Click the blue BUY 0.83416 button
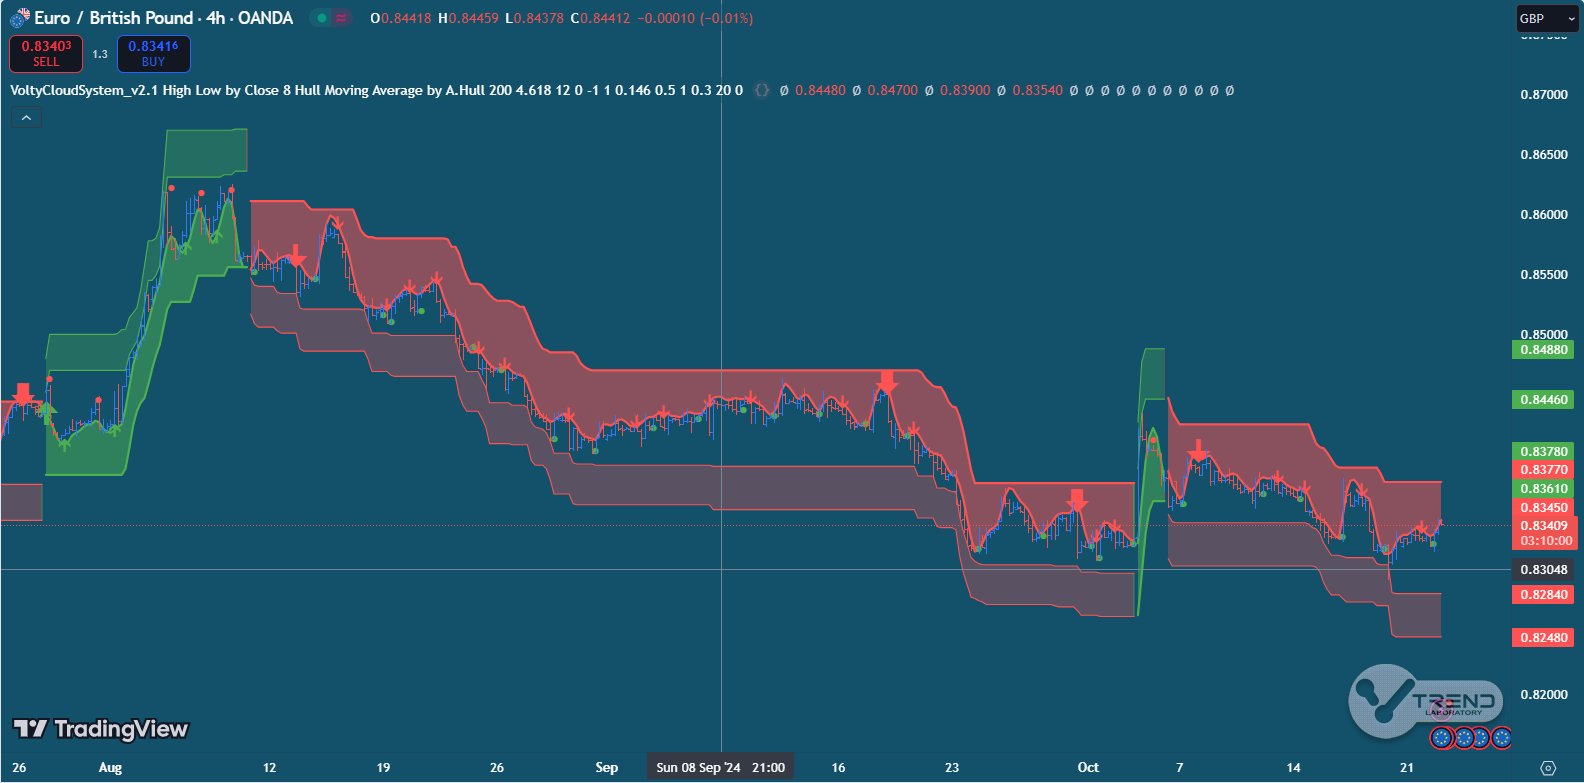The height and width of the screenshot is (783, 1584). [153, 54]
